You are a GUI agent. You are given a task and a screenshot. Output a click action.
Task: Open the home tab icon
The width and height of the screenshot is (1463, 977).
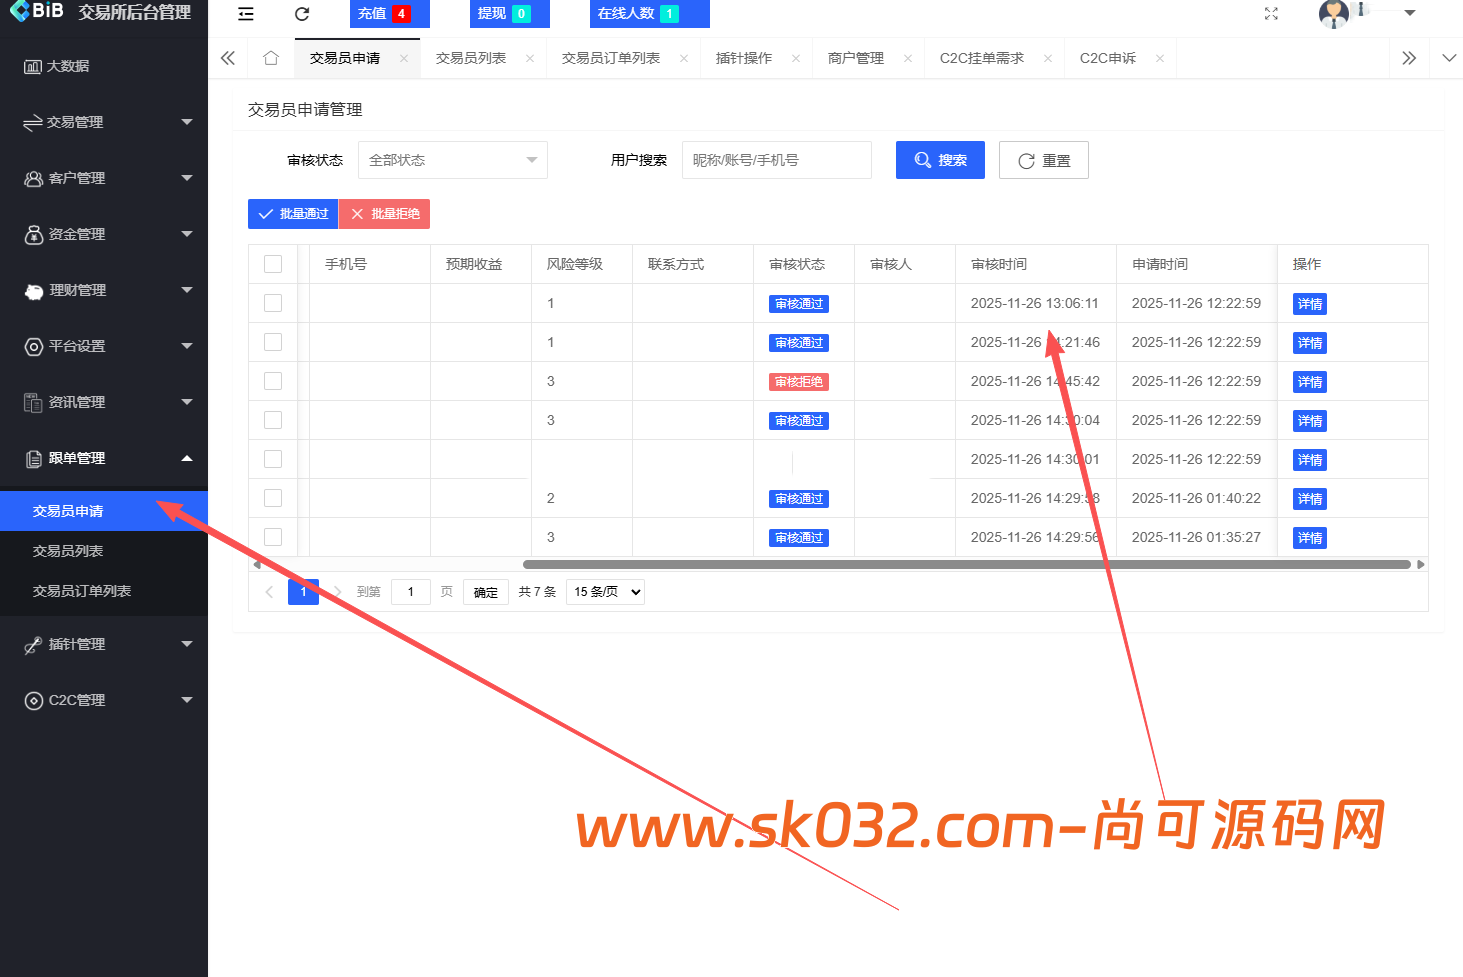click(x=269, y=57)
